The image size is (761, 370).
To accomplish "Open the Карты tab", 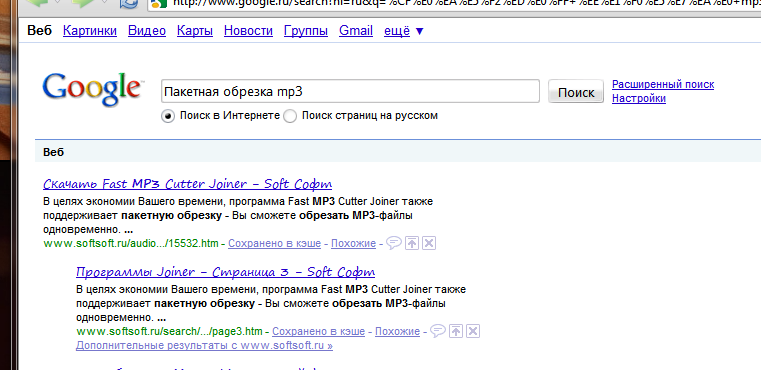I will [x=195, y=31].
